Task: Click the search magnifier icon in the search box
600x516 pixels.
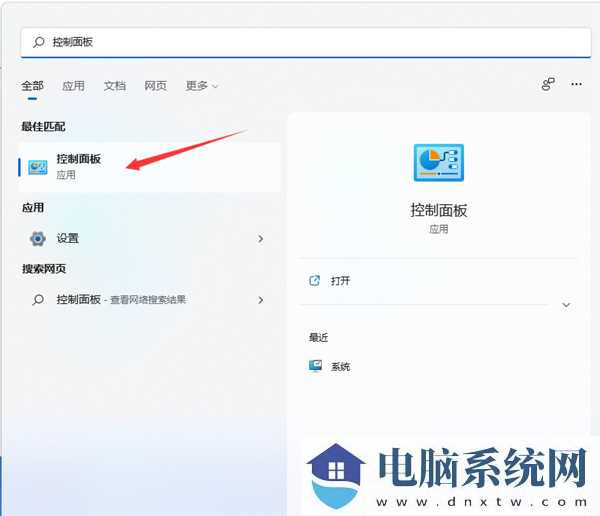Action: click(39, 42)
